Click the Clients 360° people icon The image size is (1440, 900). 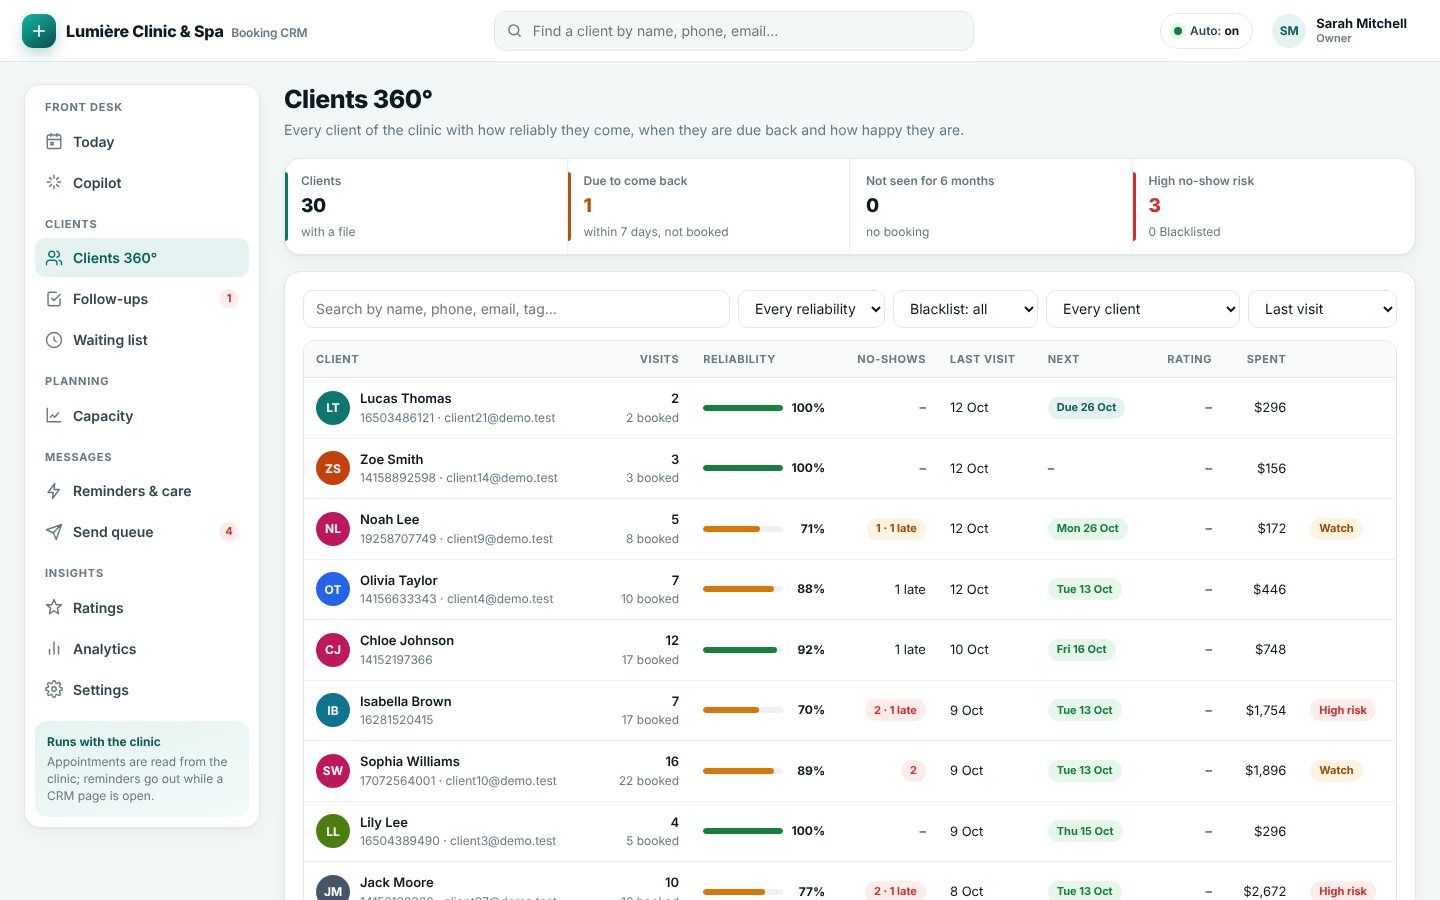(54, 258)
